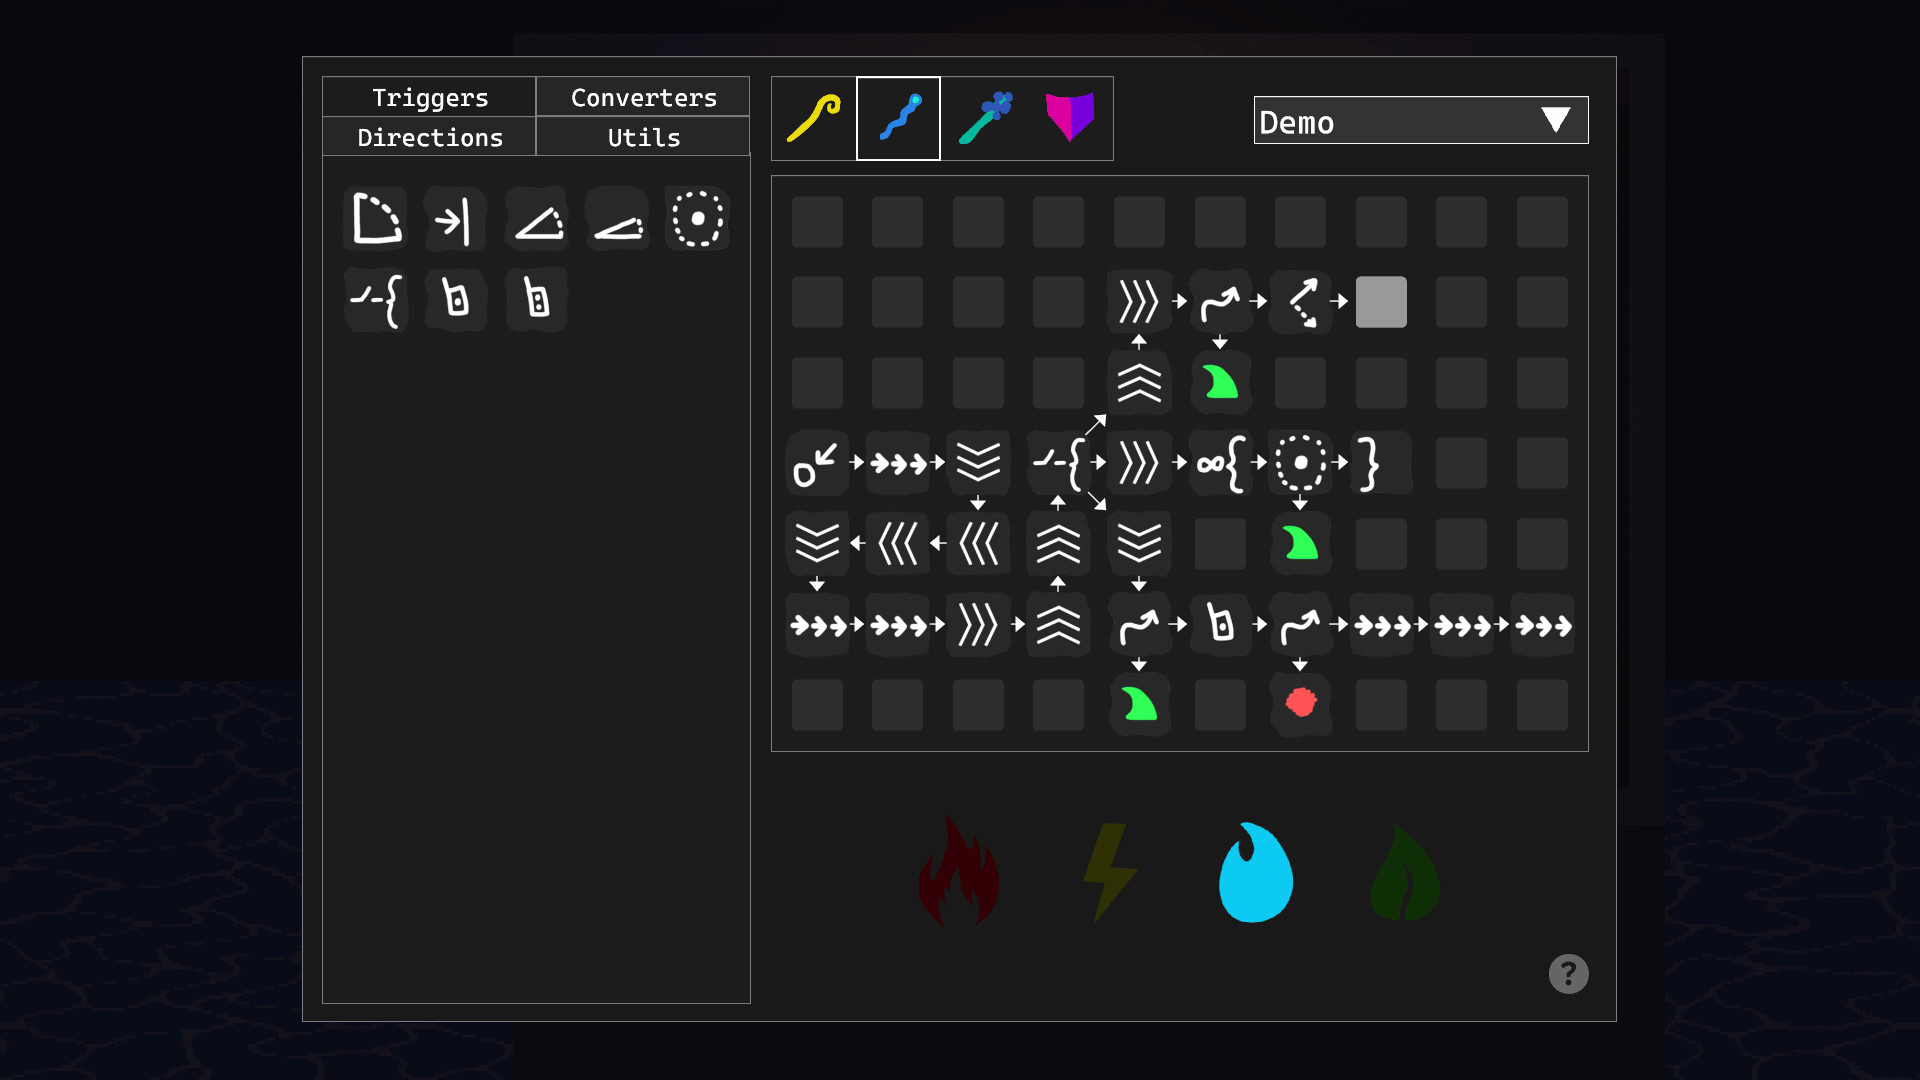Click the dropdown triangle arrow
Viewport: 1920px width, 1080px height.
(1555, 120)
